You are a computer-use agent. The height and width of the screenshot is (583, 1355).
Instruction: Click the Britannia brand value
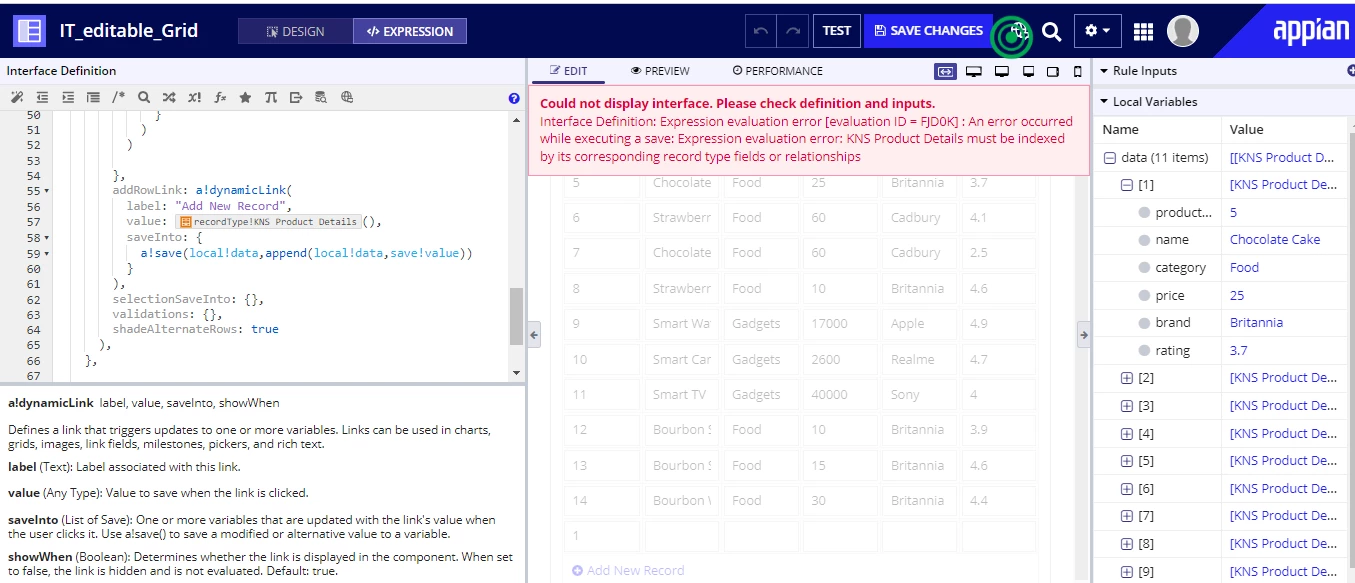point(1256,323)
